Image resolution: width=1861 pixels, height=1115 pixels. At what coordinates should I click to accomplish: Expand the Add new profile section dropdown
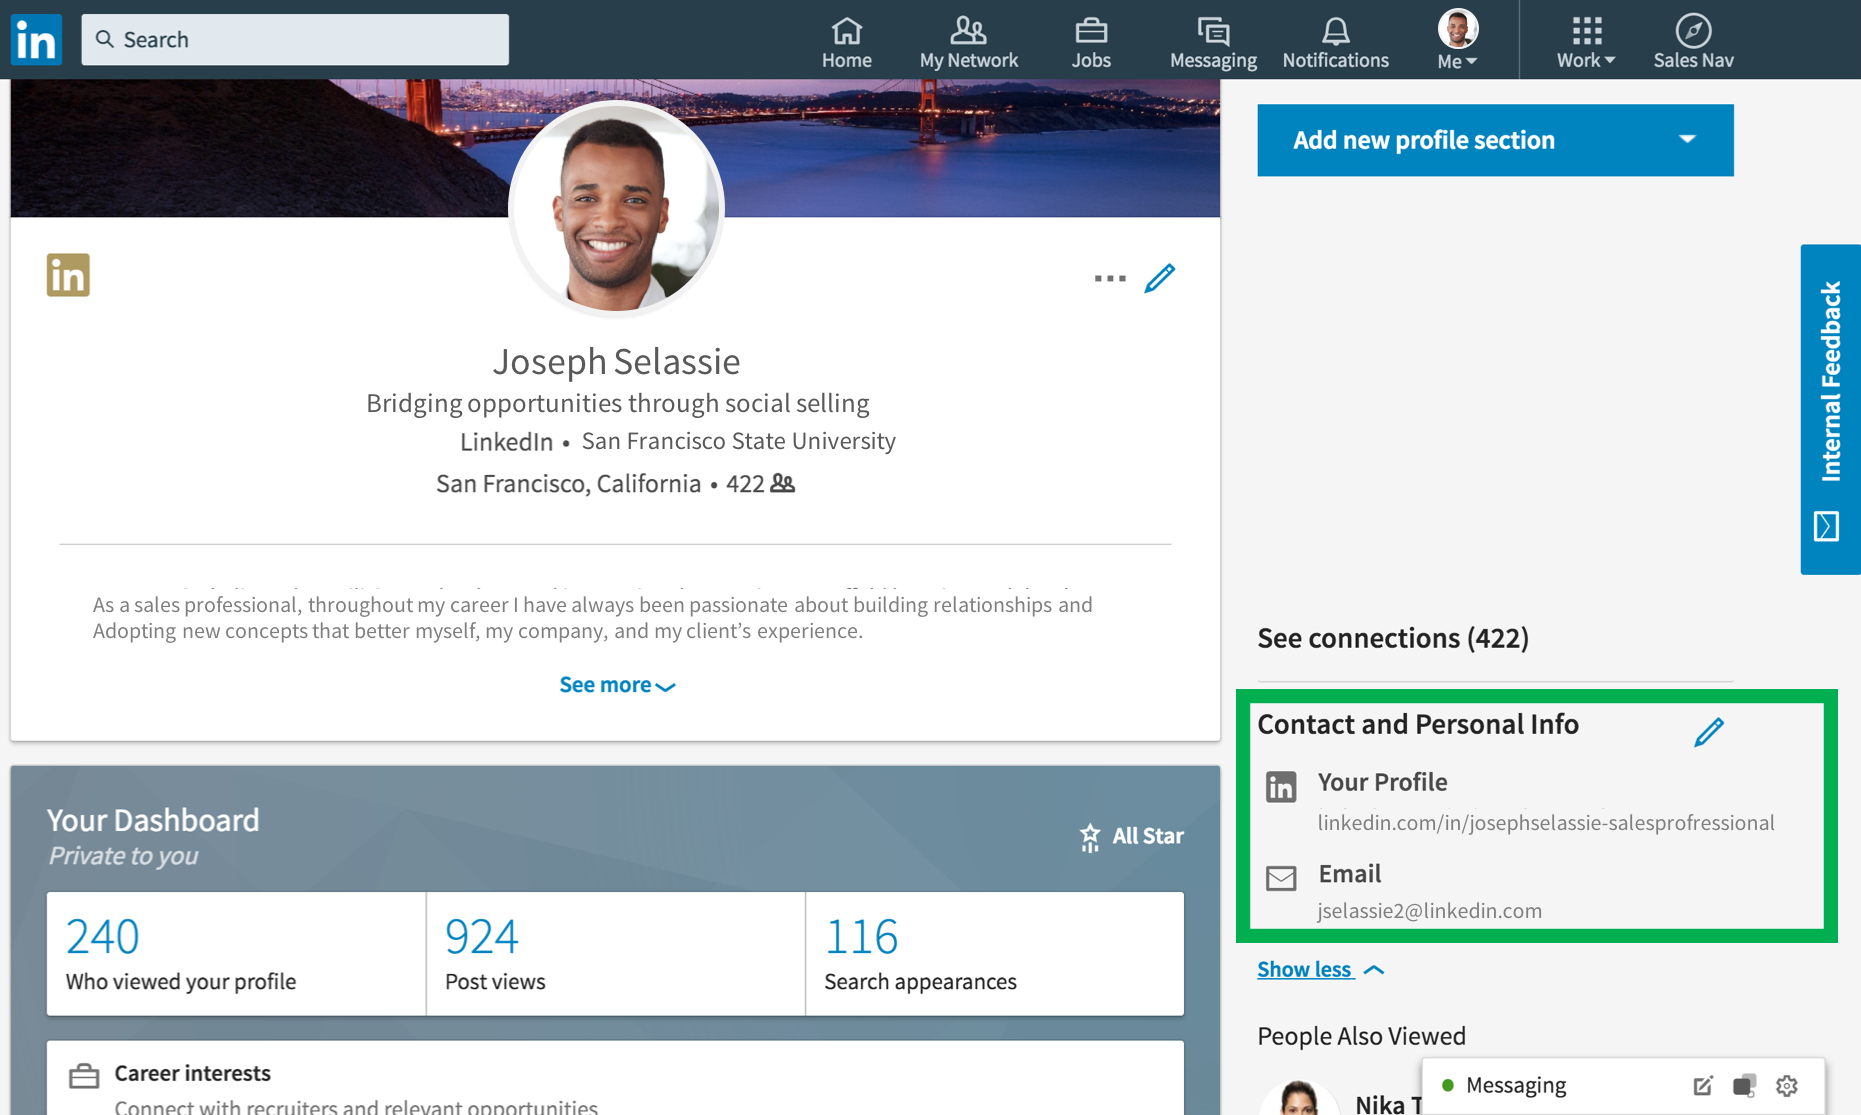click(x=1495, y=140)
